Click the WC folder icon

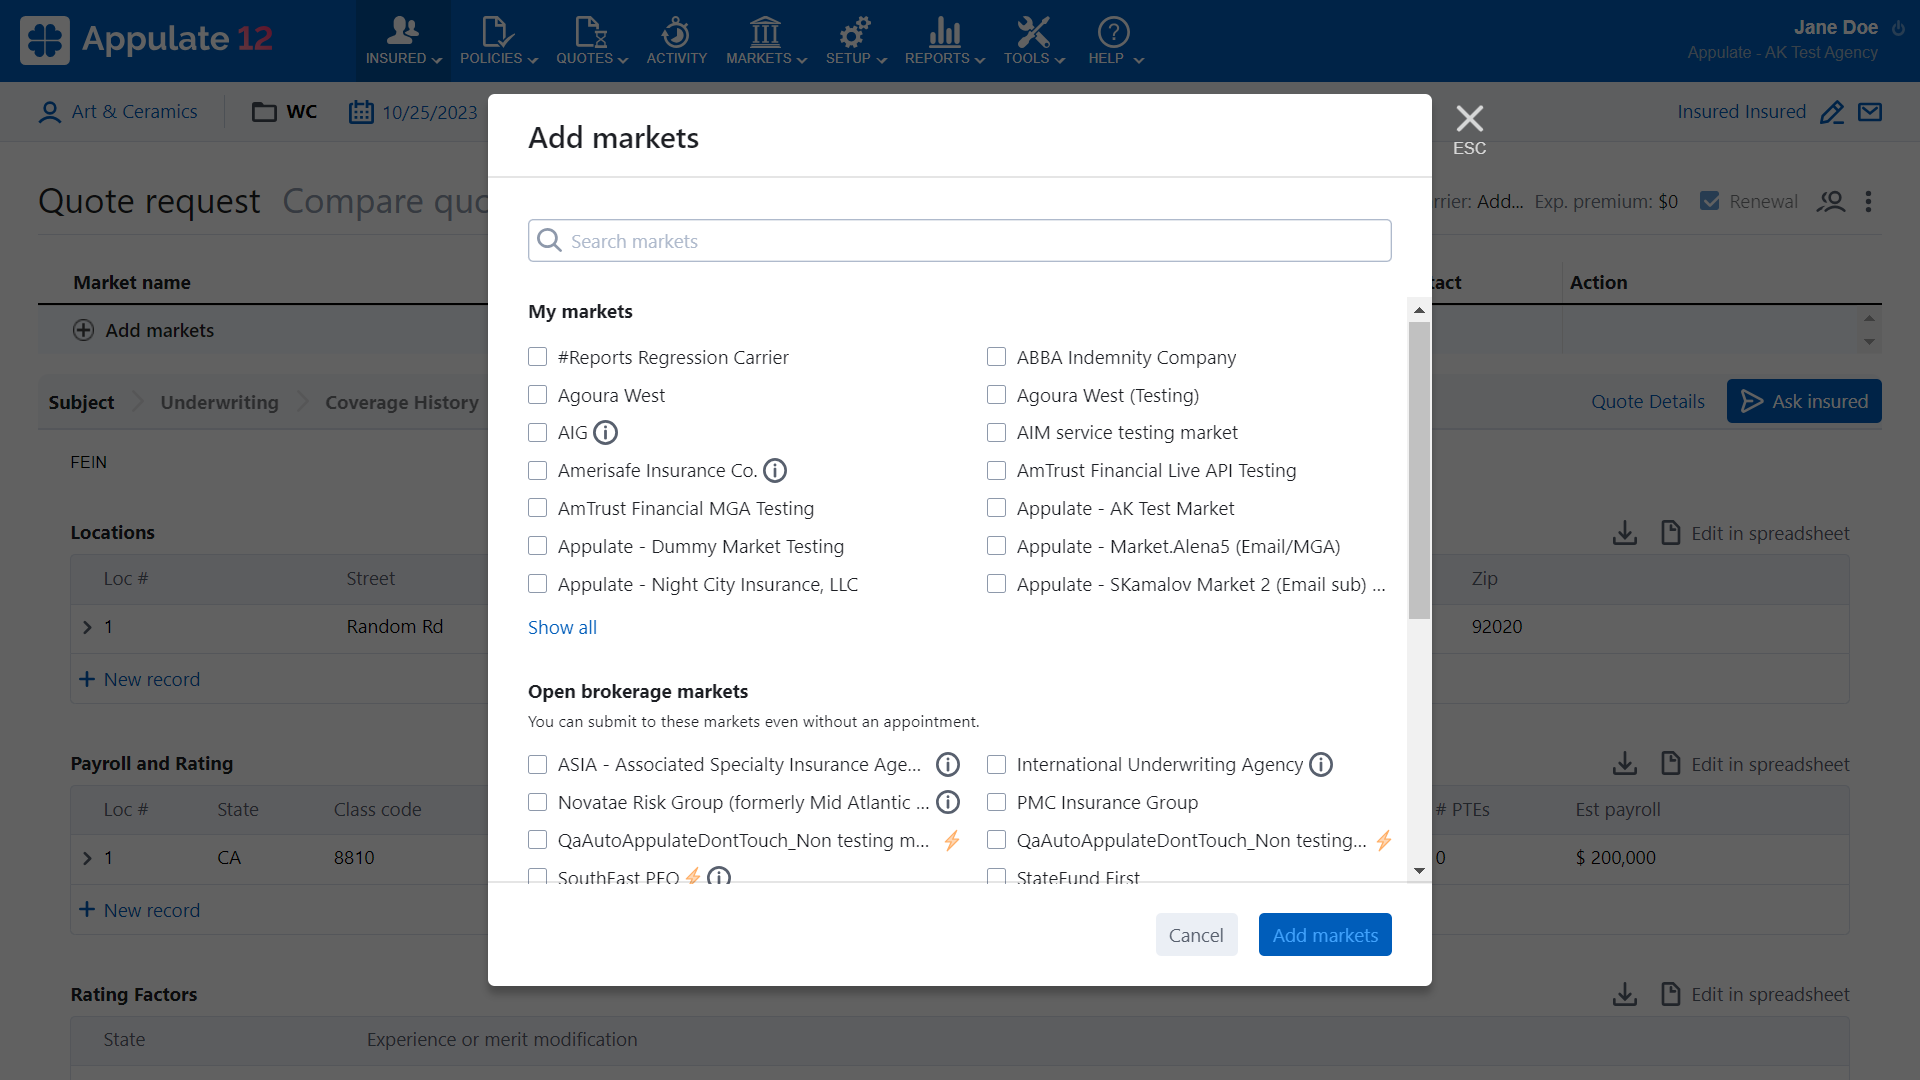[x=264, y=112]
